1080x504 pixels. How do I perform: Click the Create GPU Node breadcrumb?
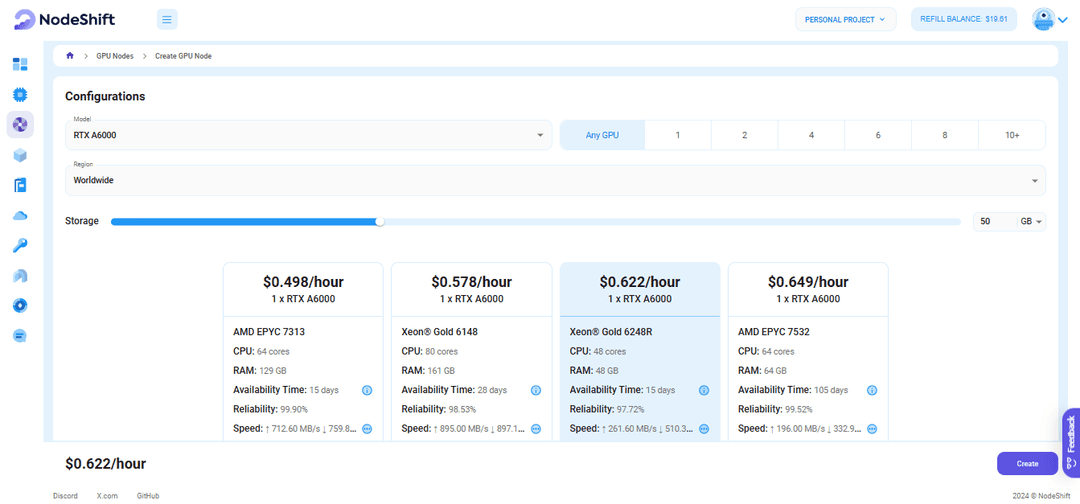pyautogui.click(x=183, y=56)
